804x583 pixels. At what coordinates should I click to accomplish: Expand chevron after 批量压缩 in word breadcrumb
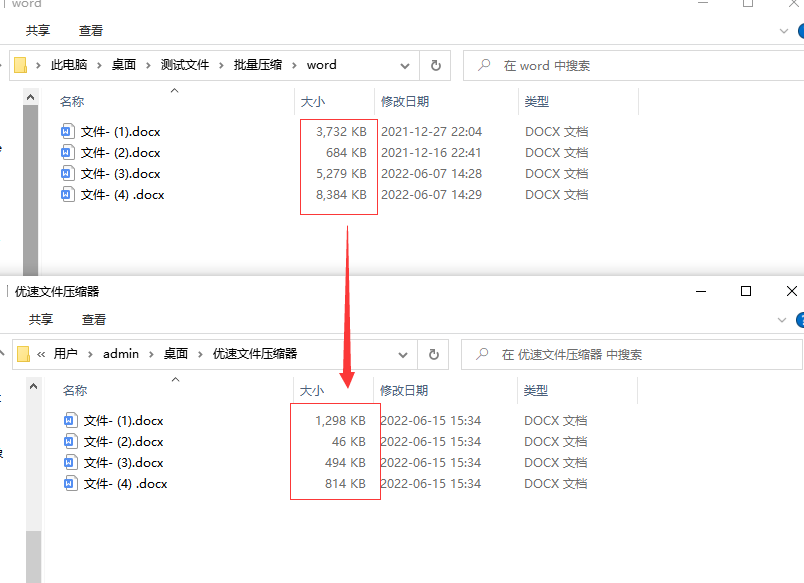coord(295,65)
